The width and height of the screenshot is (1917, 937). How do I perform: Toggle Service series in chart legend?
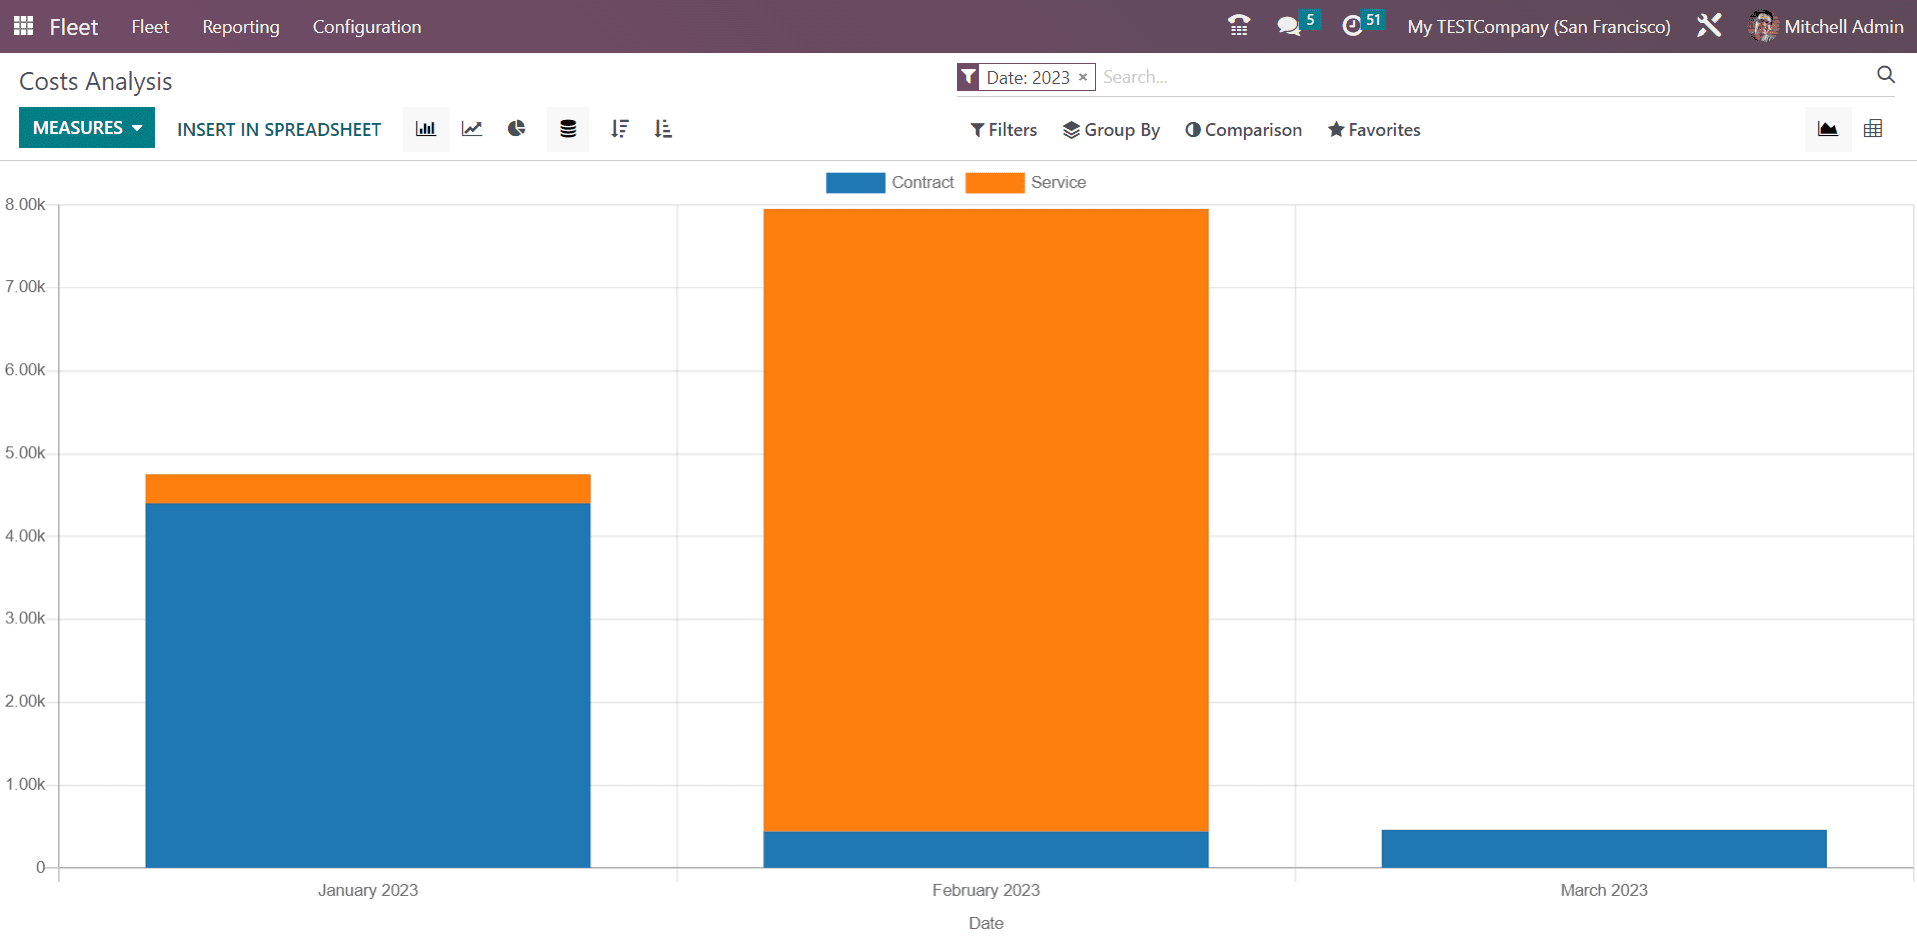tap(1026, 183)
